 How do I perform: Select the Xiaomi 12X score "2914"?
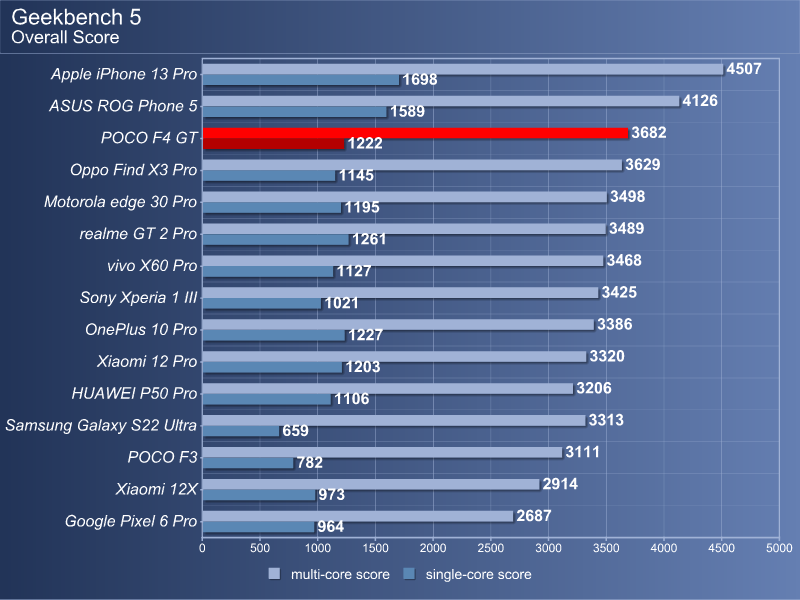point(560,484)
